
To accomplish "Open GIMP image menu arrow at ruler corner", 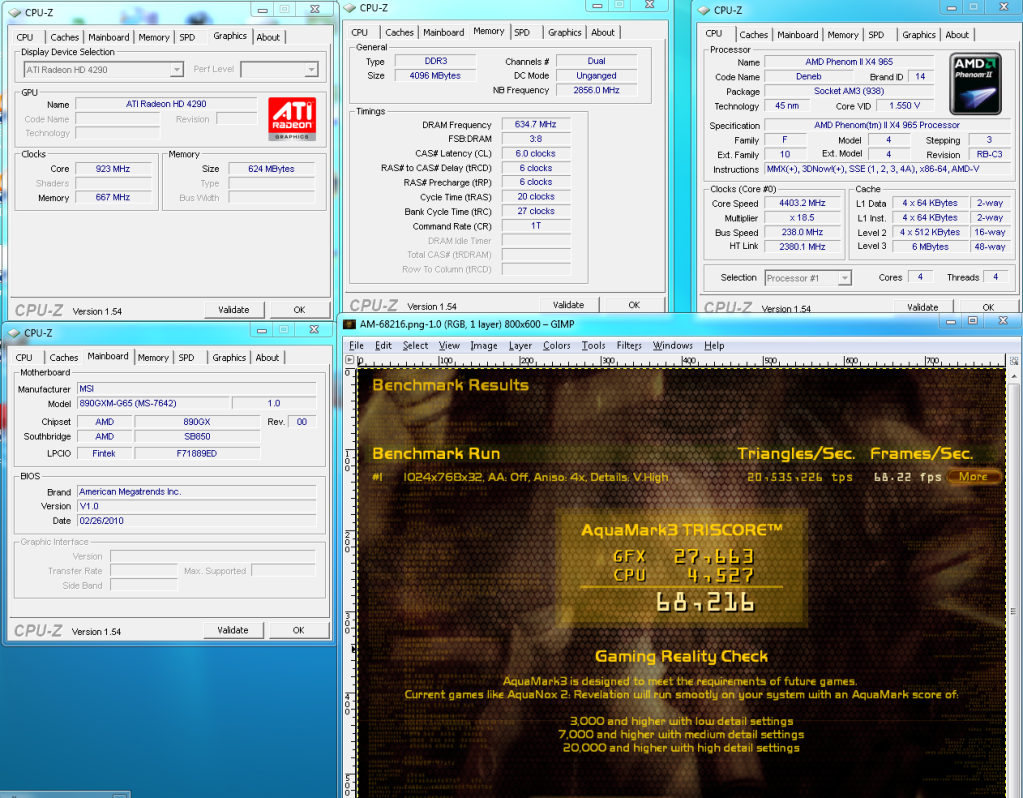I will (349, 359).
